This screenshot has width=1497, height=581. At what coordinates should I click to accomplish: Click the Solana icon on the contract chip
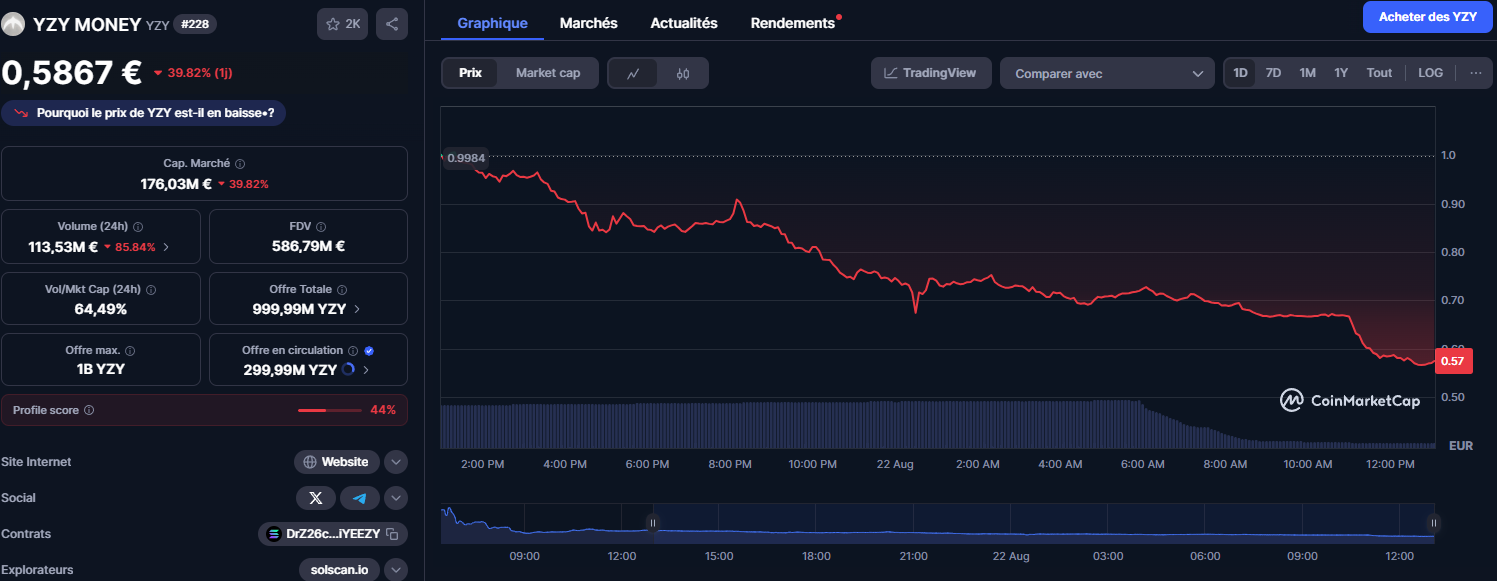tap(274, 534)
